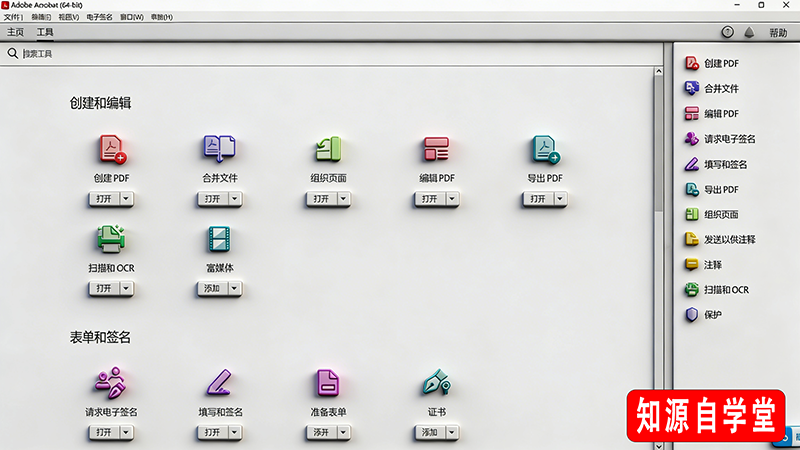Click the 创建 PDF tool icon in main area
Image resolution: width=800 pixels, height=450 pixels.
click(112, 149)
